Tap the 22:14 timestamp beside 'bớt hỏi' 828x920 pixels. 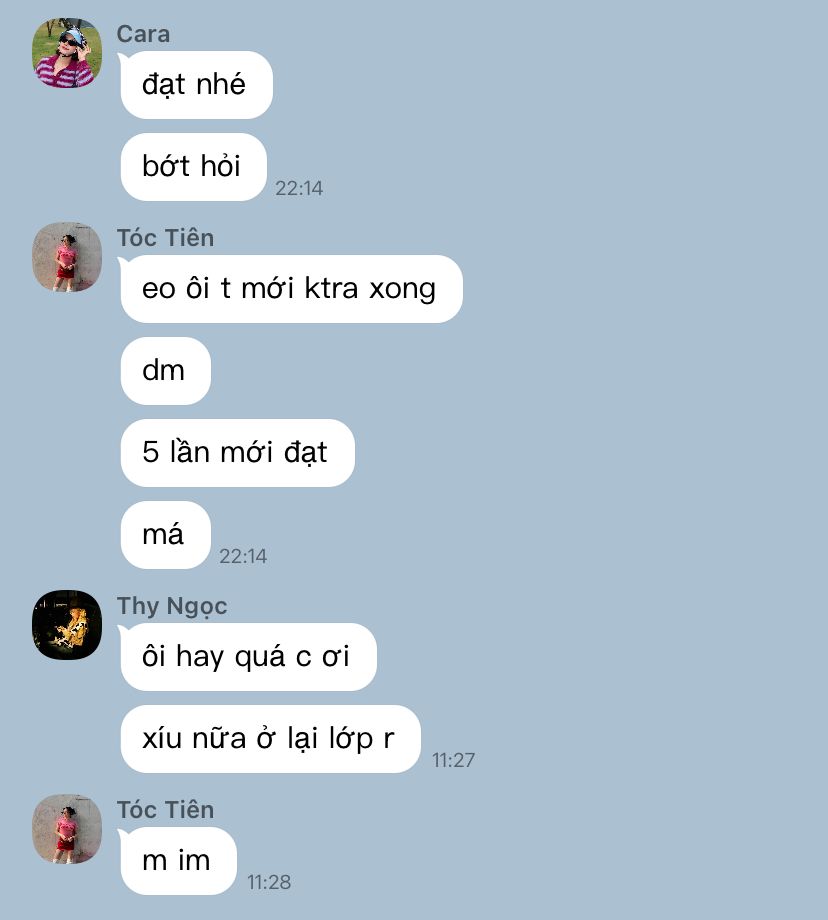299,188
